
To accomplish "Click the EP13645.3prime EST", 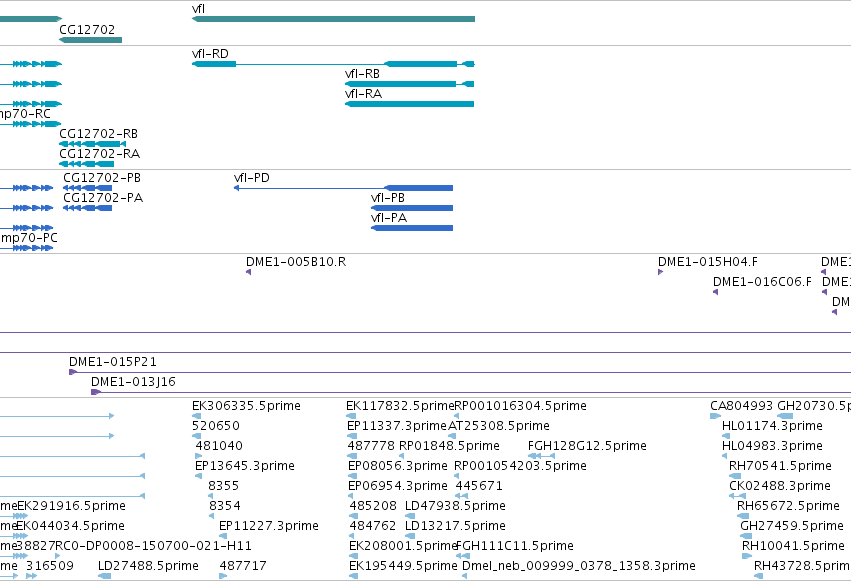I will click(198, 476).
